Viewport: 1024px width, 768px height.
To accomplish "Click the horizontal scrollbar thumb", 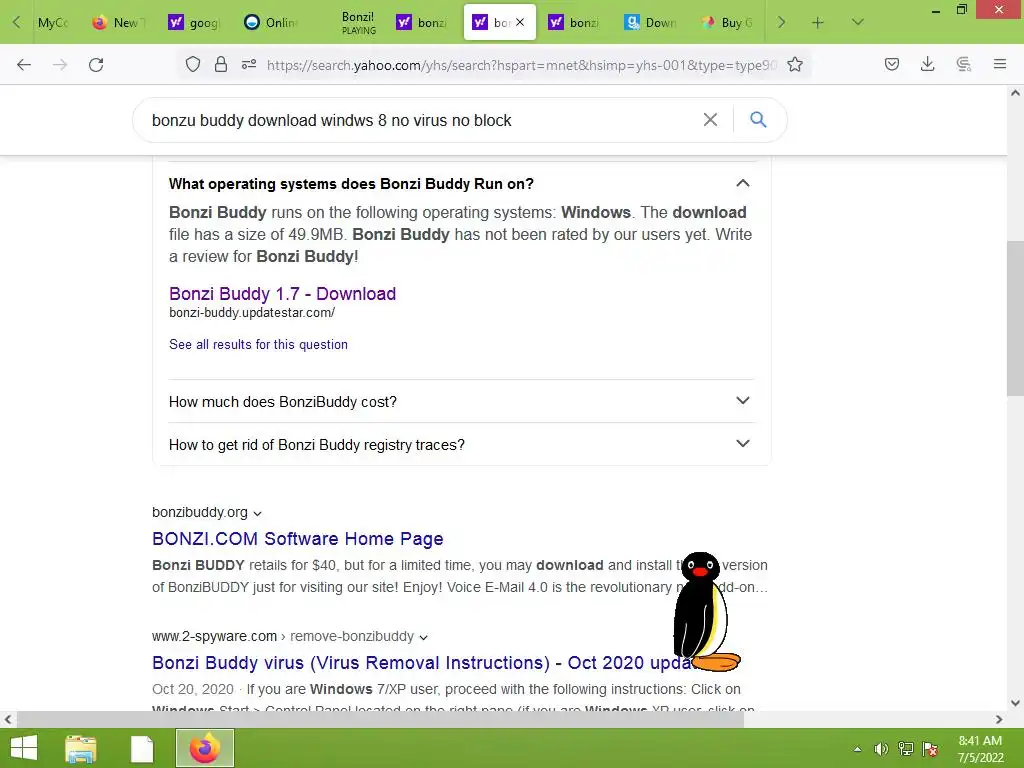I will [x=380, y=720].
